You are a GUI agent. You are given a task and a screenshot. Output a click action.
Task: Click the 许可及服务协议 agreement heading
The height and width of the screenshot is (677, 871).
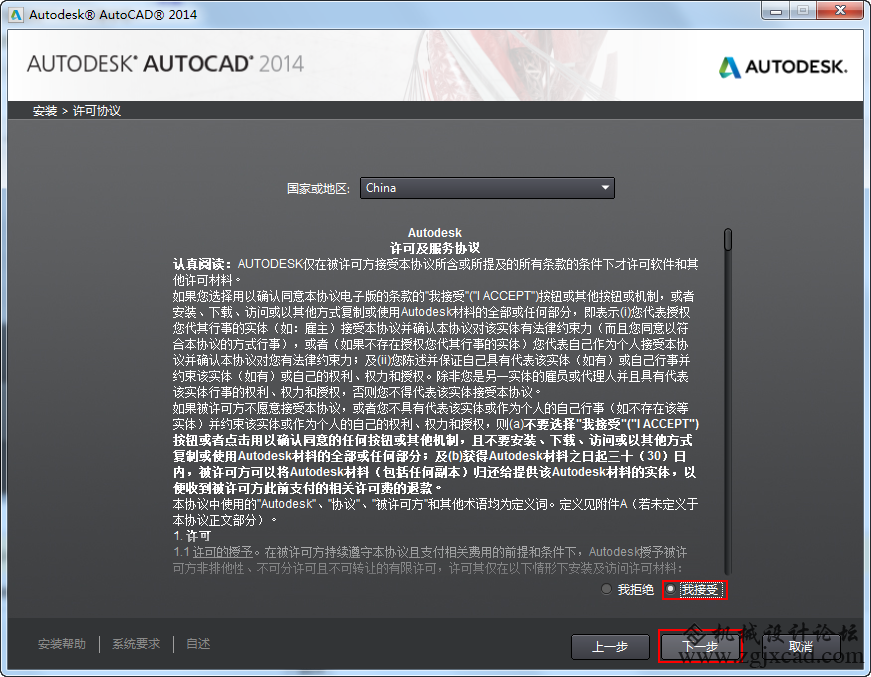(x=434, y=248)
